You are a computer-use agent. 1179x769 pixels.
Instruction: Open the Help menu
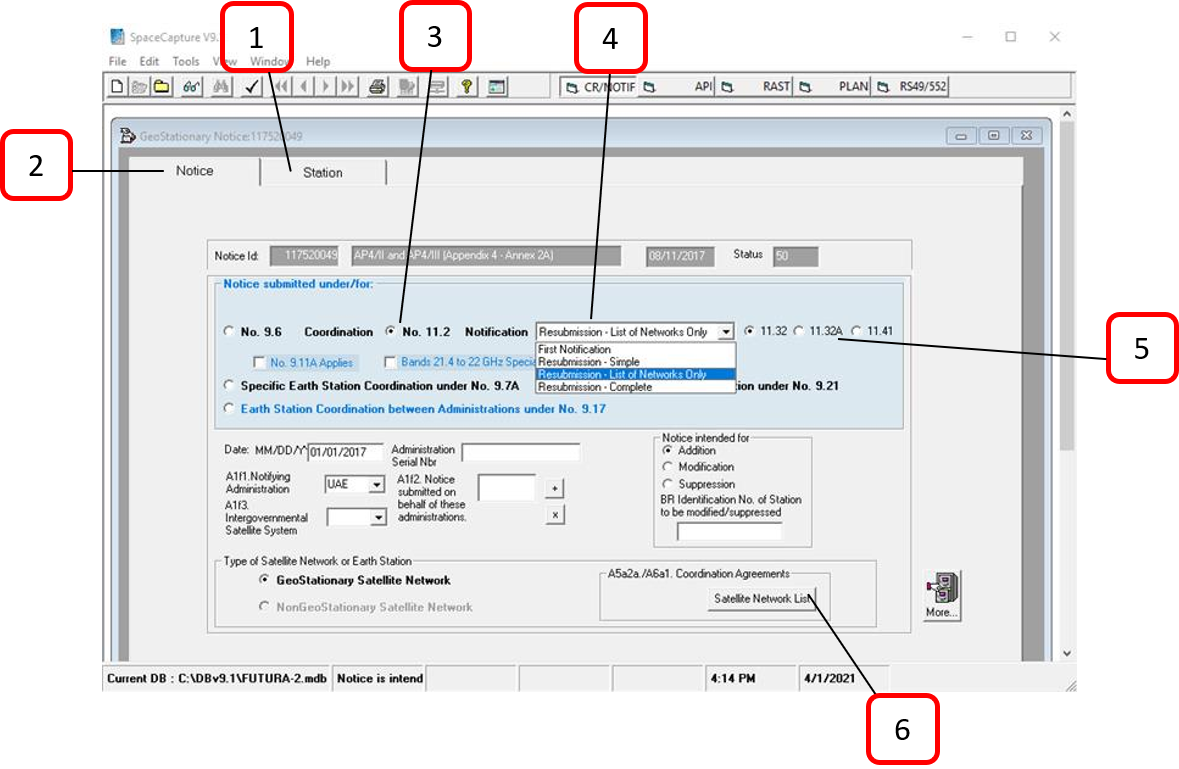tap(317, 62)
